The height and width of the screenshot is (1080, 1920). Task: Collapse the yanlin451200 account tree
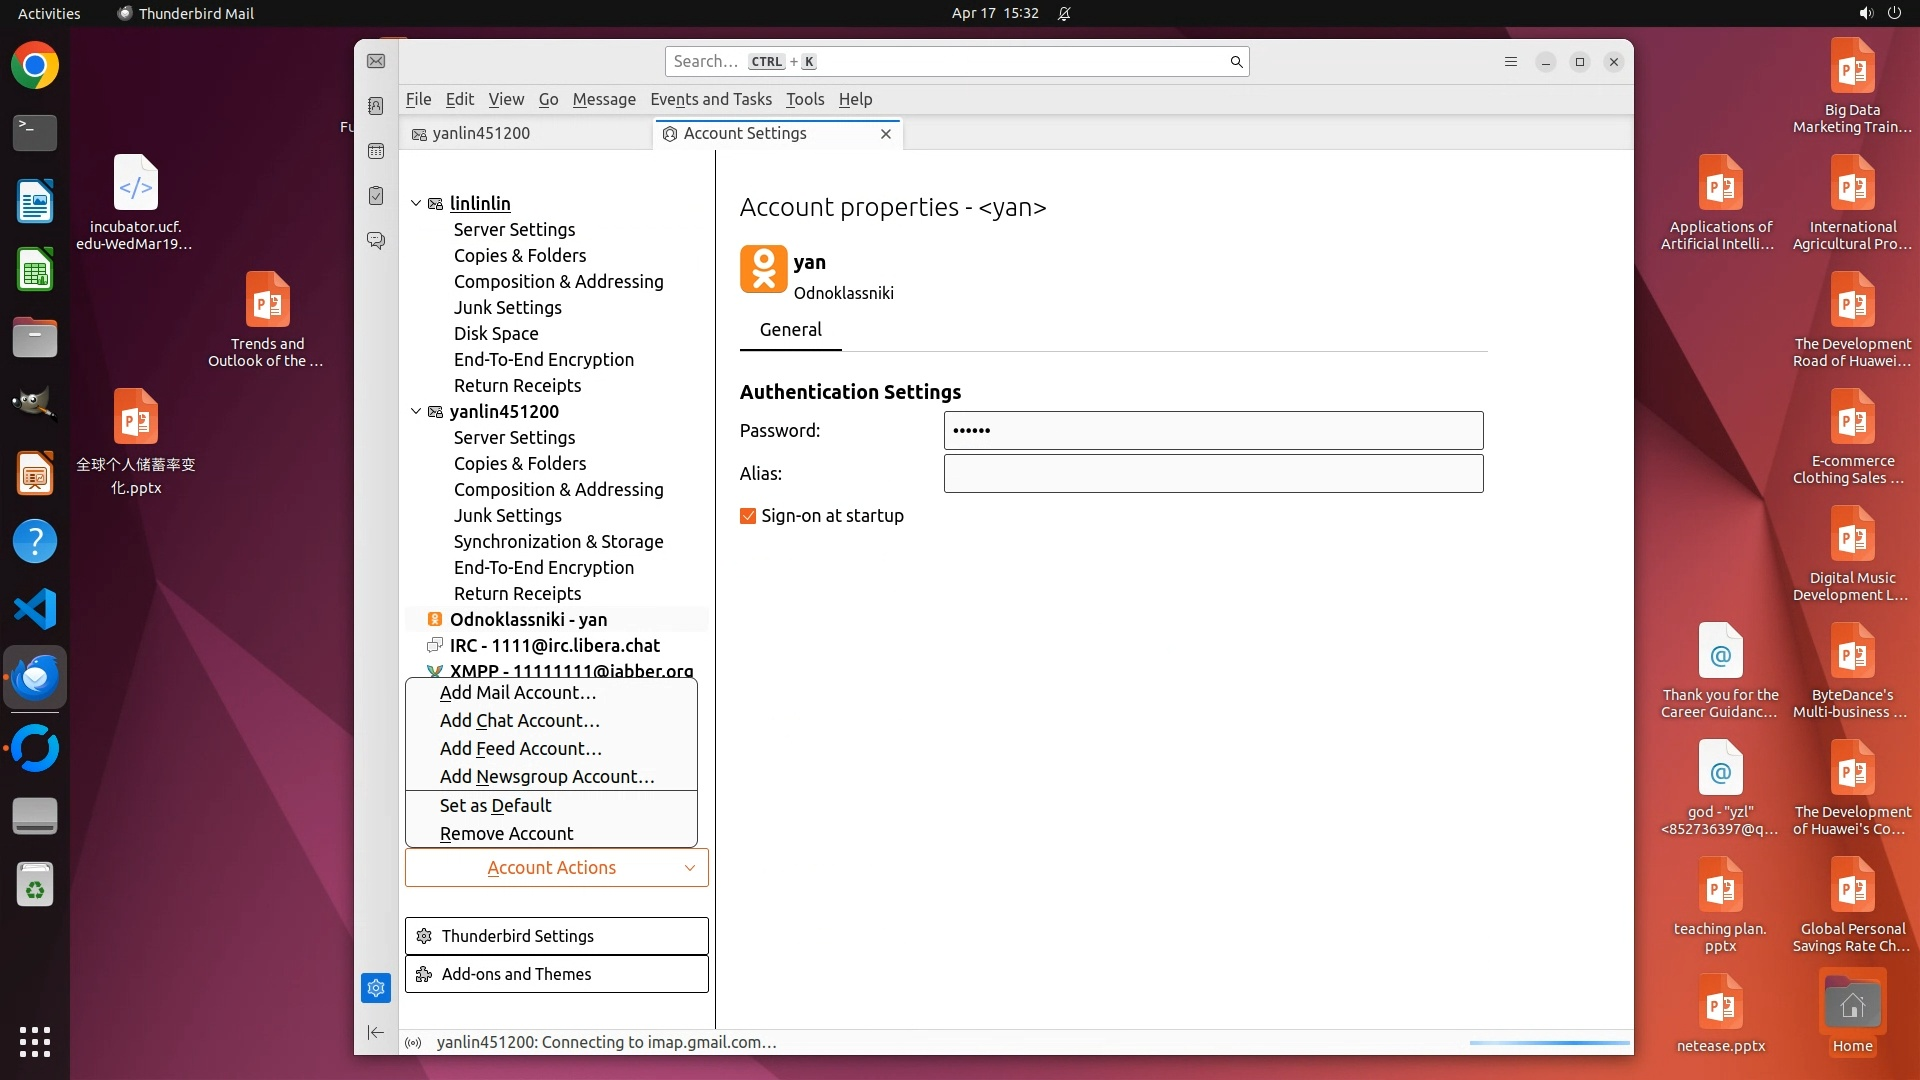tap(416, 411)
